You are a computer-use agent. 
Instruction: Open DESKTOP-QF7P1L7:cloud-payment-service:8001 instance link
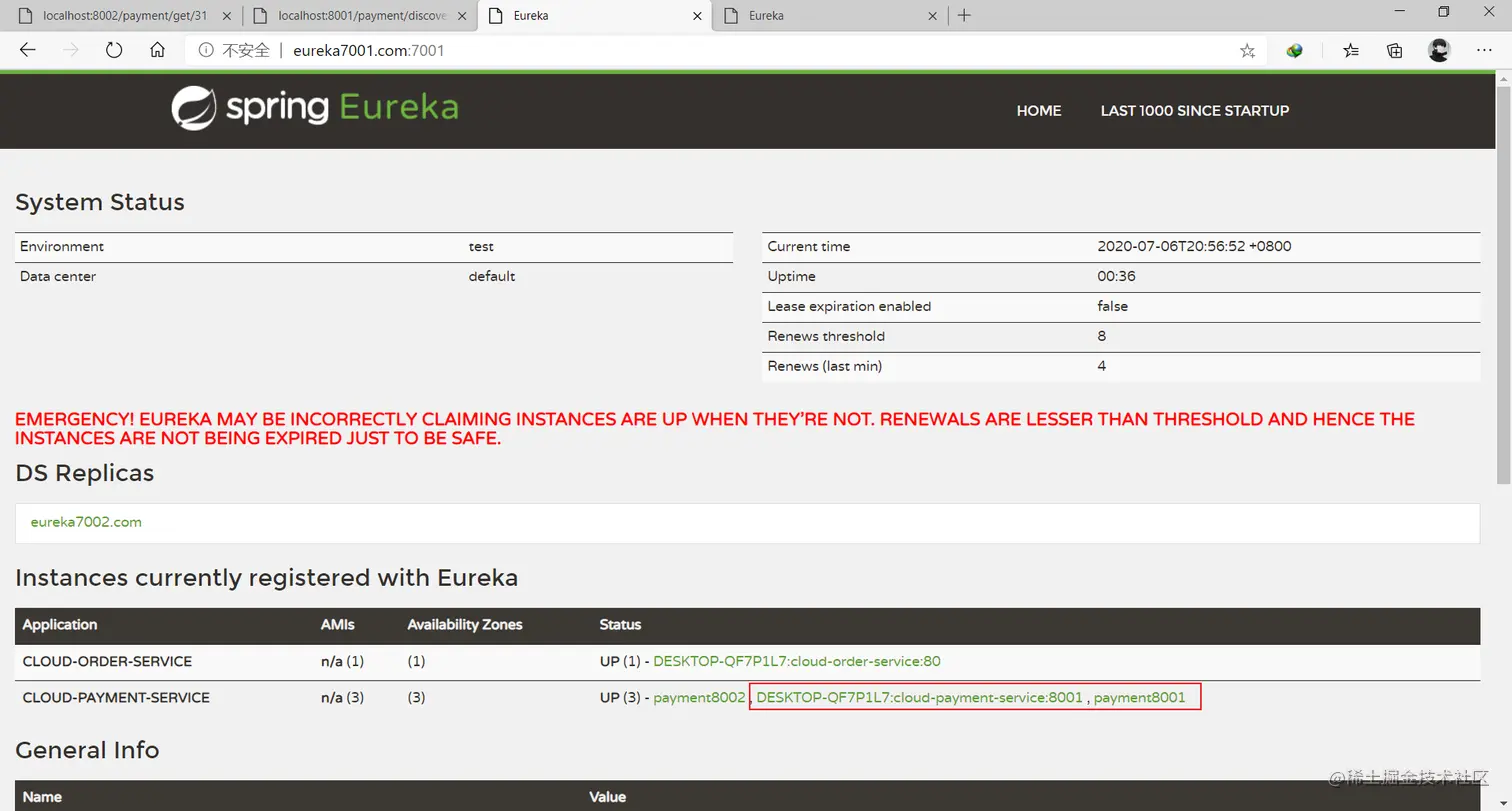pyautogui.click(x=919, y=697)
